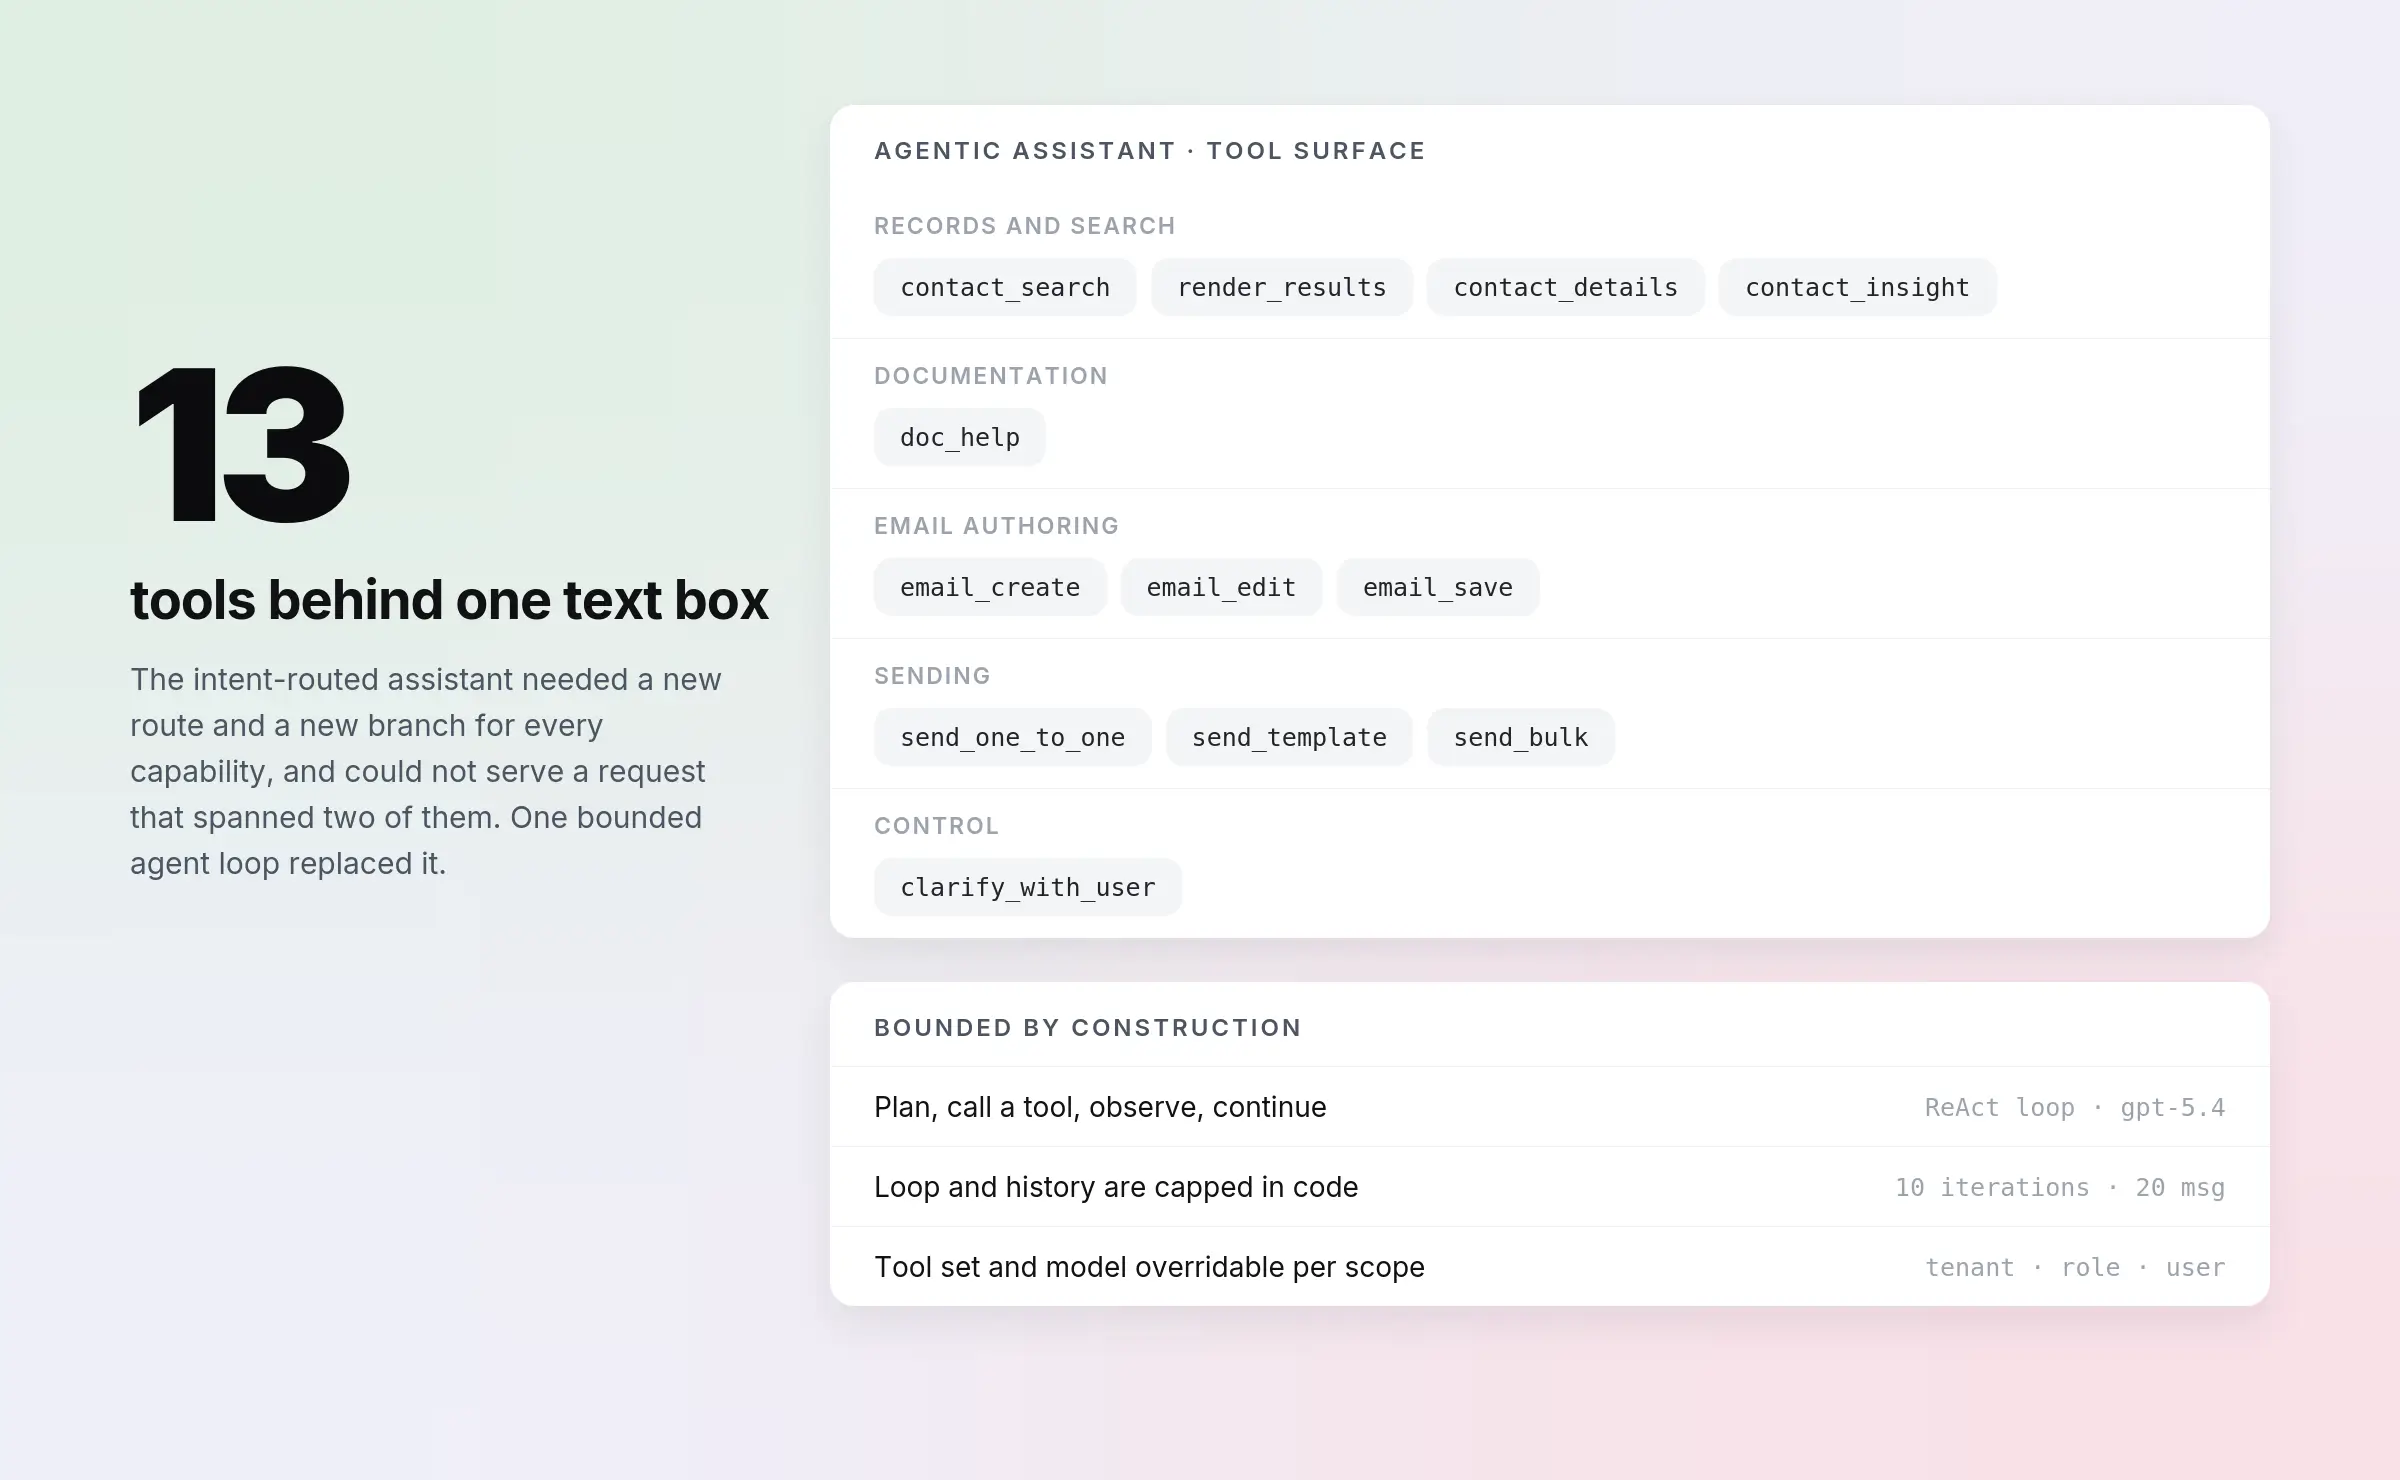Click 'Tool set and model overridable per scope'
Viewport: 2400px width, 1480px height.
(x=1149, y=1267)
